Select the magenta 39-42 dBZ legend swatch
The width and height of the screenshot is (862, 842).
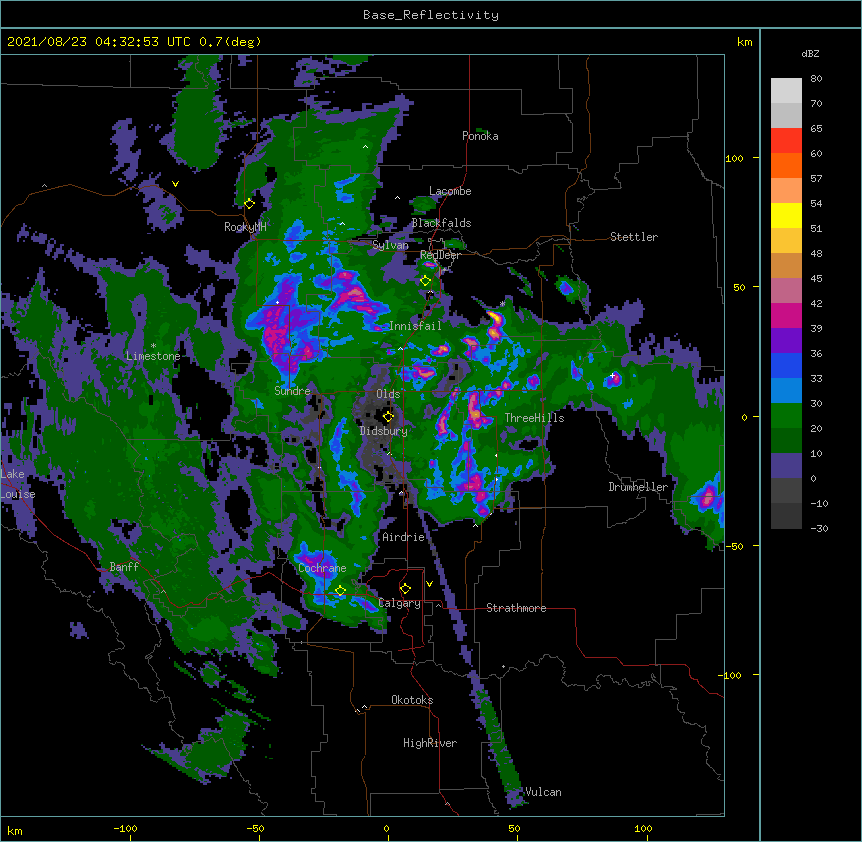point(786,315)
